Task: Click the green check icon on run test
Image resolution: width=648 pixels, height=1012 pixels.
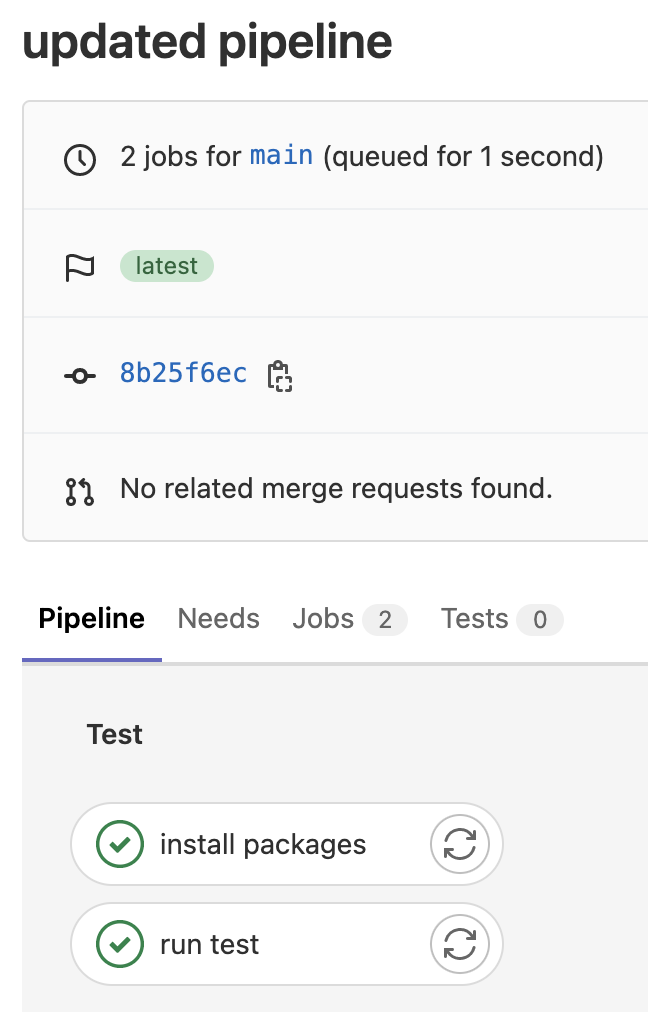Action: [x=119, y=943]
